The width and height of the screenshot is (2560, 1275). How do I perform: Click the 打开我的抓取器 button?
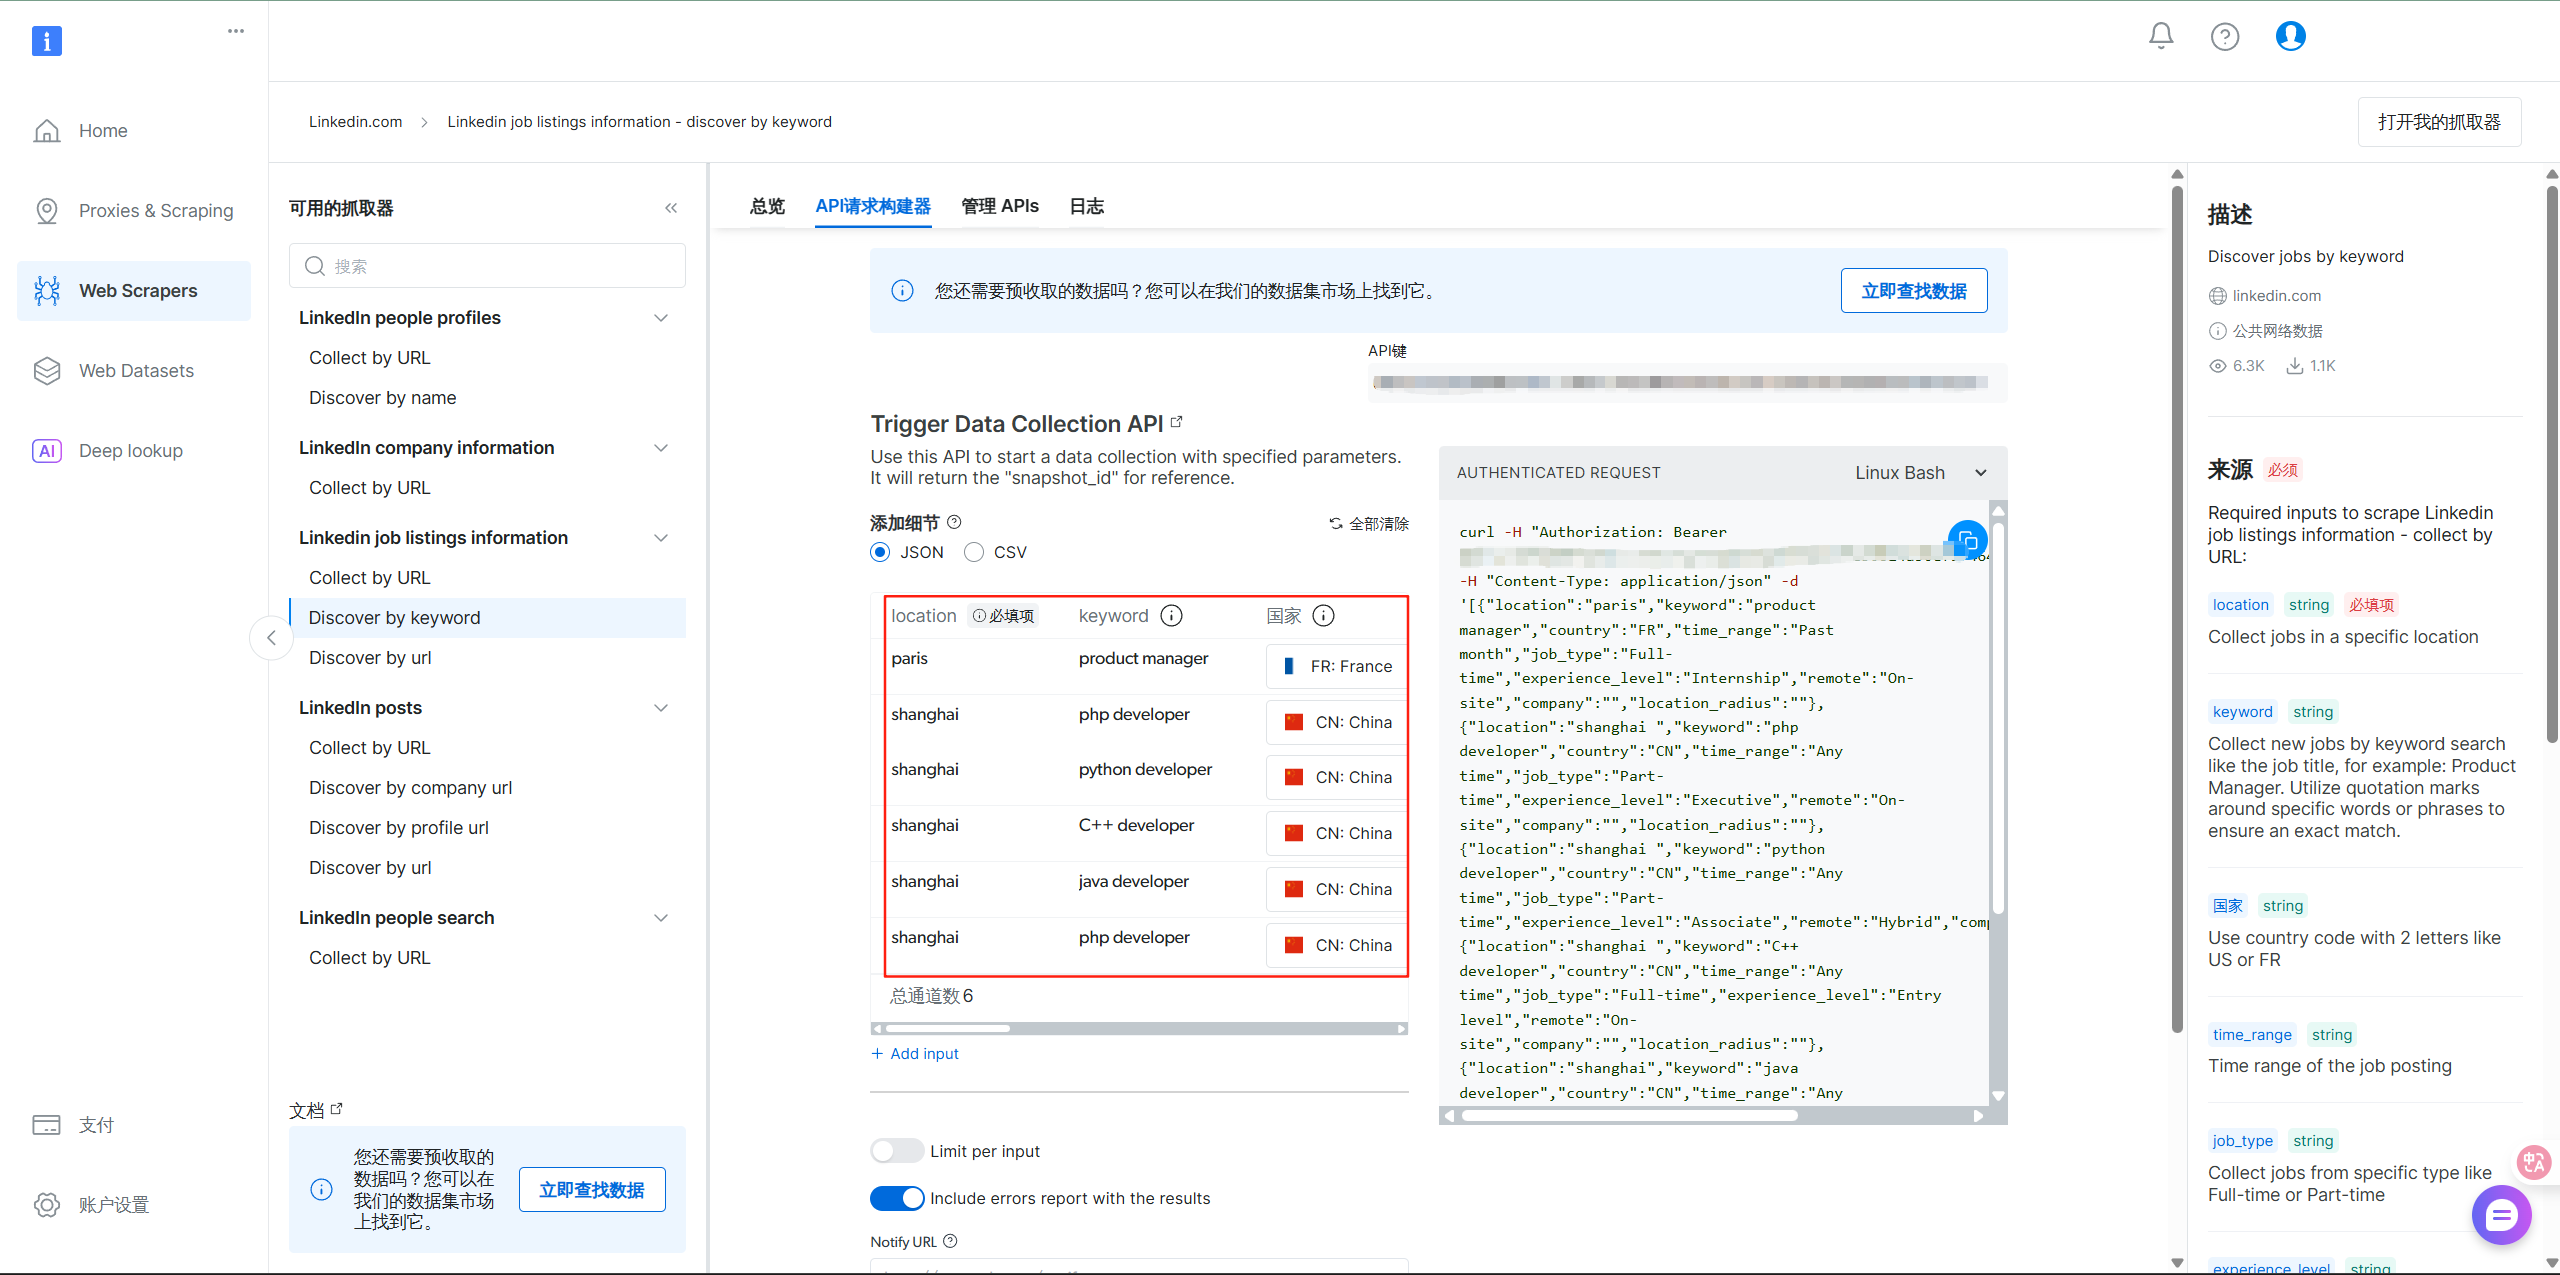[2439, 122]
